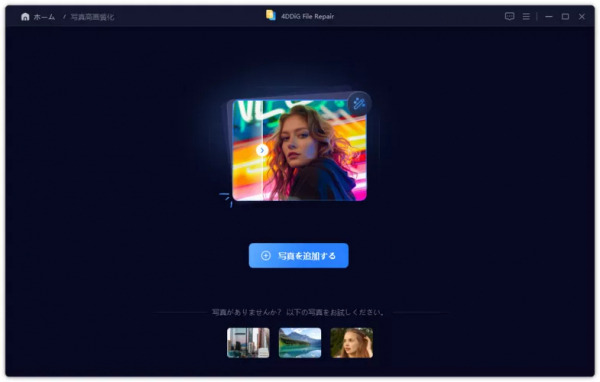Click the magic wand enhance icon
The height and width of the screenshot is (382, 600).
tap(359, 104)
